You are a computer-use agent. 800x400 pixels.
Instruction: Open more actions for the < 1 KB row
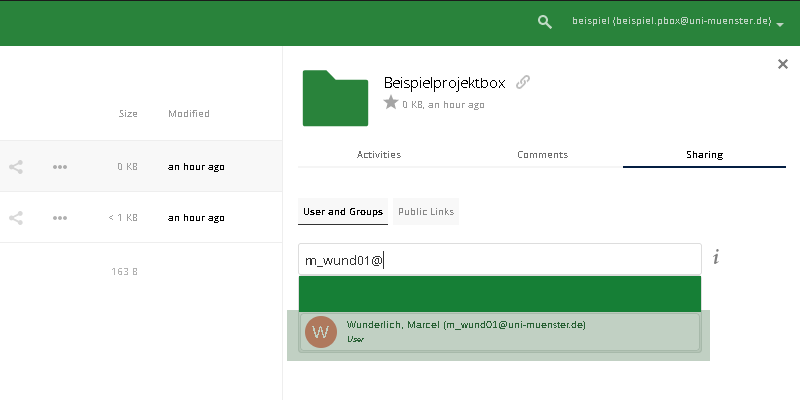click(x=60, y=217)
